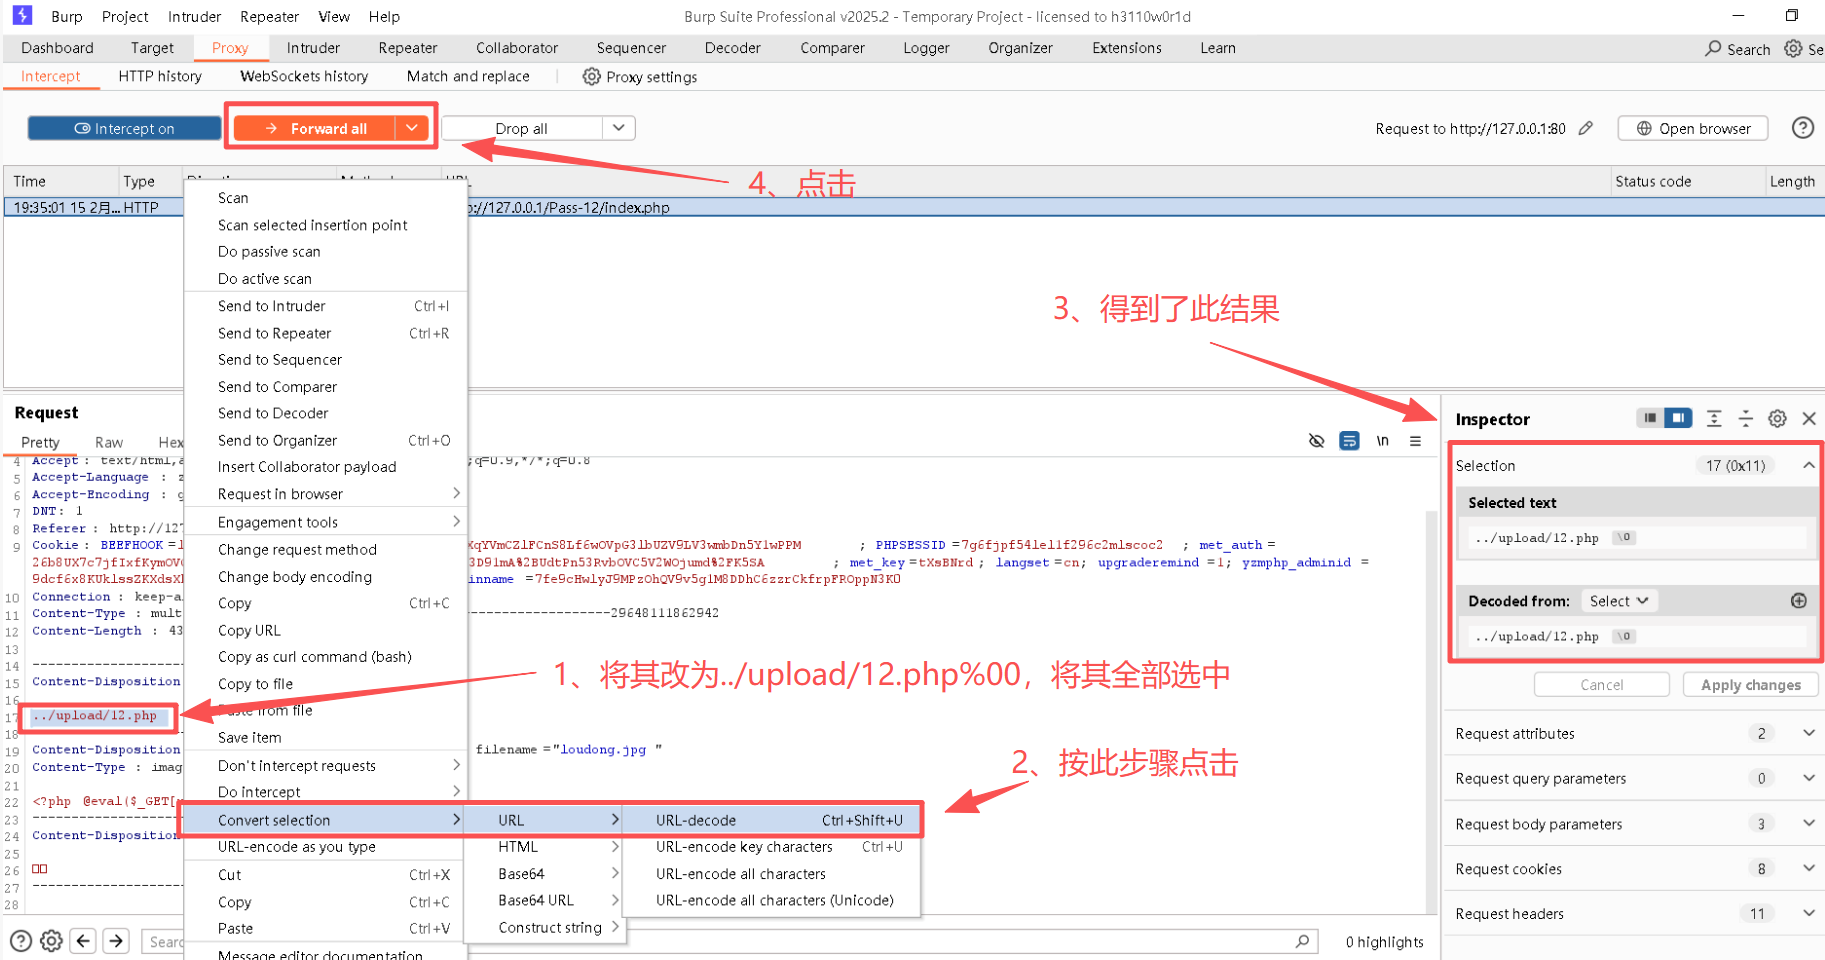Open the Burp settings gear at top right
The width and height of the screenshot is (1825, 960).
coord(1793,48)
